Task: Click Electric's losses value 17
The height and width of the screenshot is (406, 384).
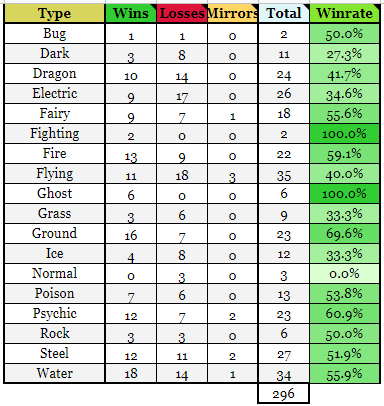Action: (182, 94)
